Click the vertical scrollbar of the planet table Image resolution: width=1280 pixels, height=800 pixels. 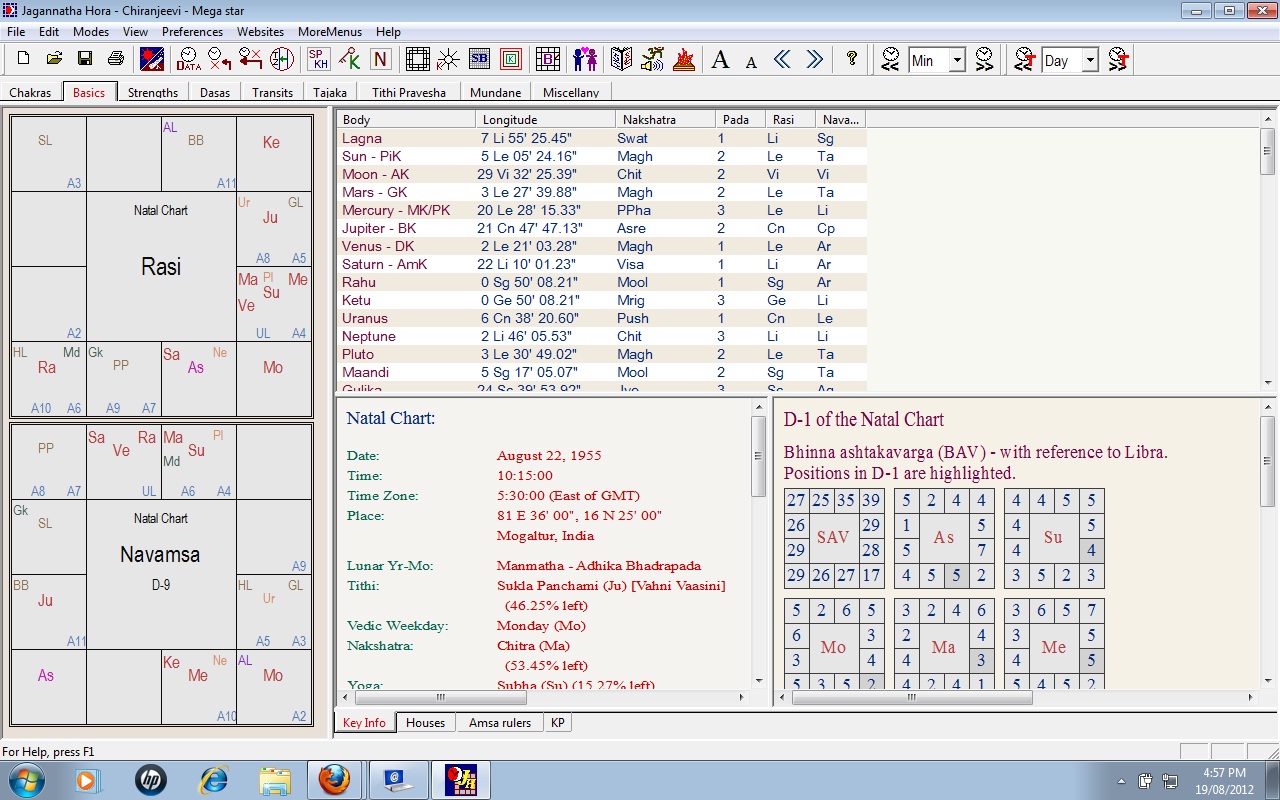coord(1267,250)
